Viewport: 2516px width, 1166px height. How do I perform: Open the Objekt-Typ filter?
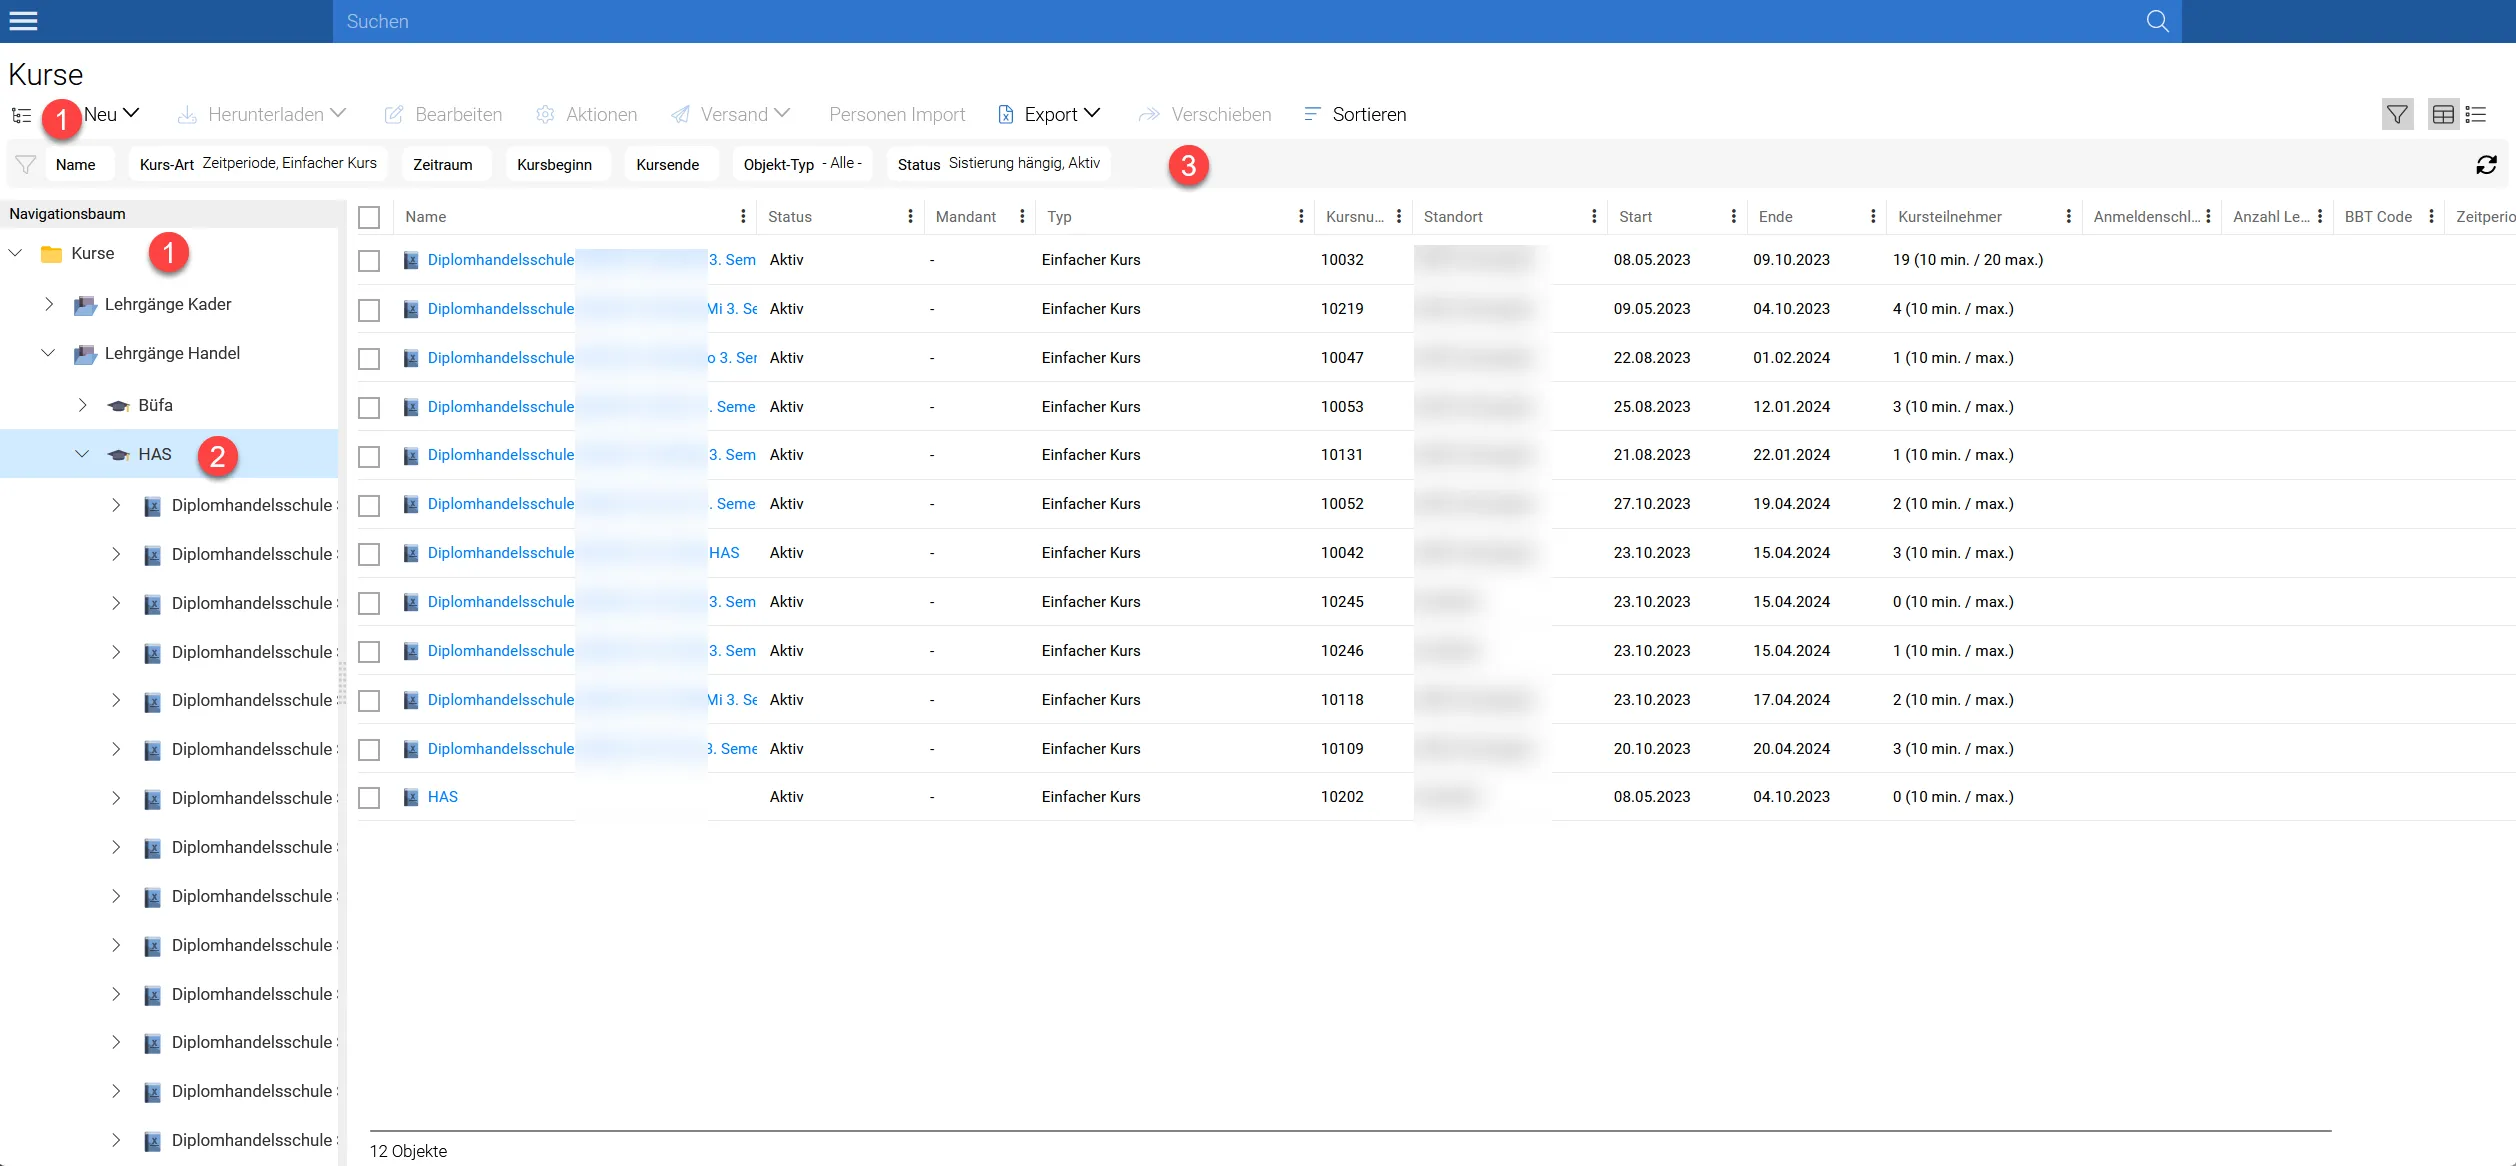pyautogui.click(x=802, y=164)
